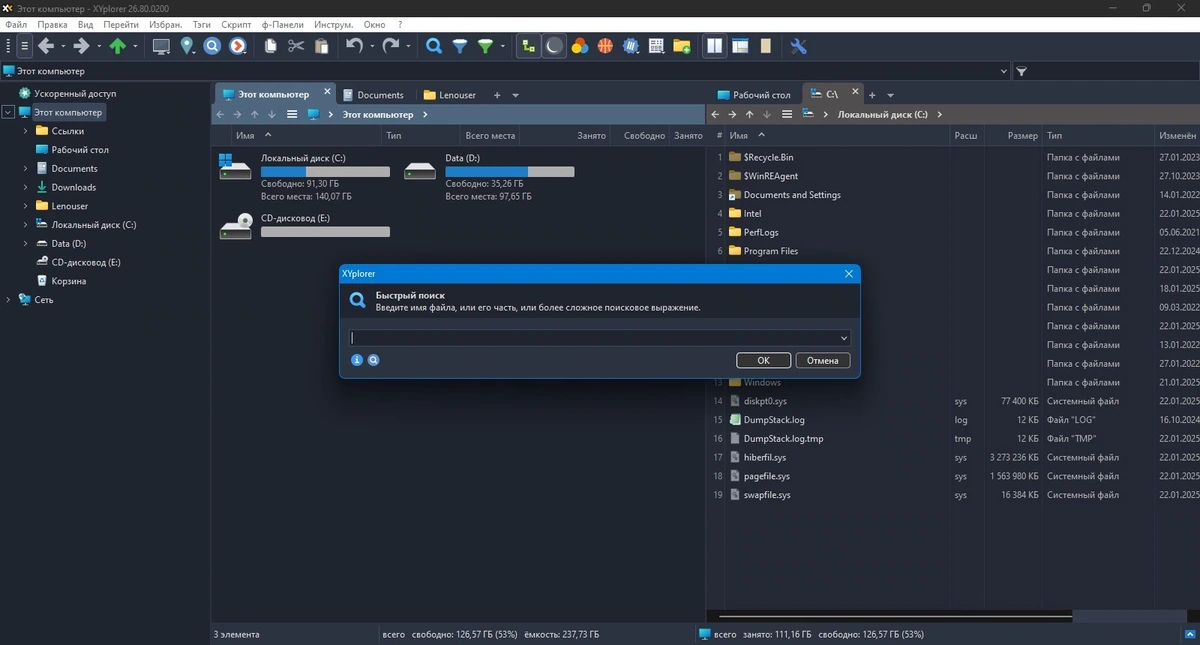Go forward using the toolbar Forward arrow
This screenshot has height=645, width=1200.
tap(82, 46)
